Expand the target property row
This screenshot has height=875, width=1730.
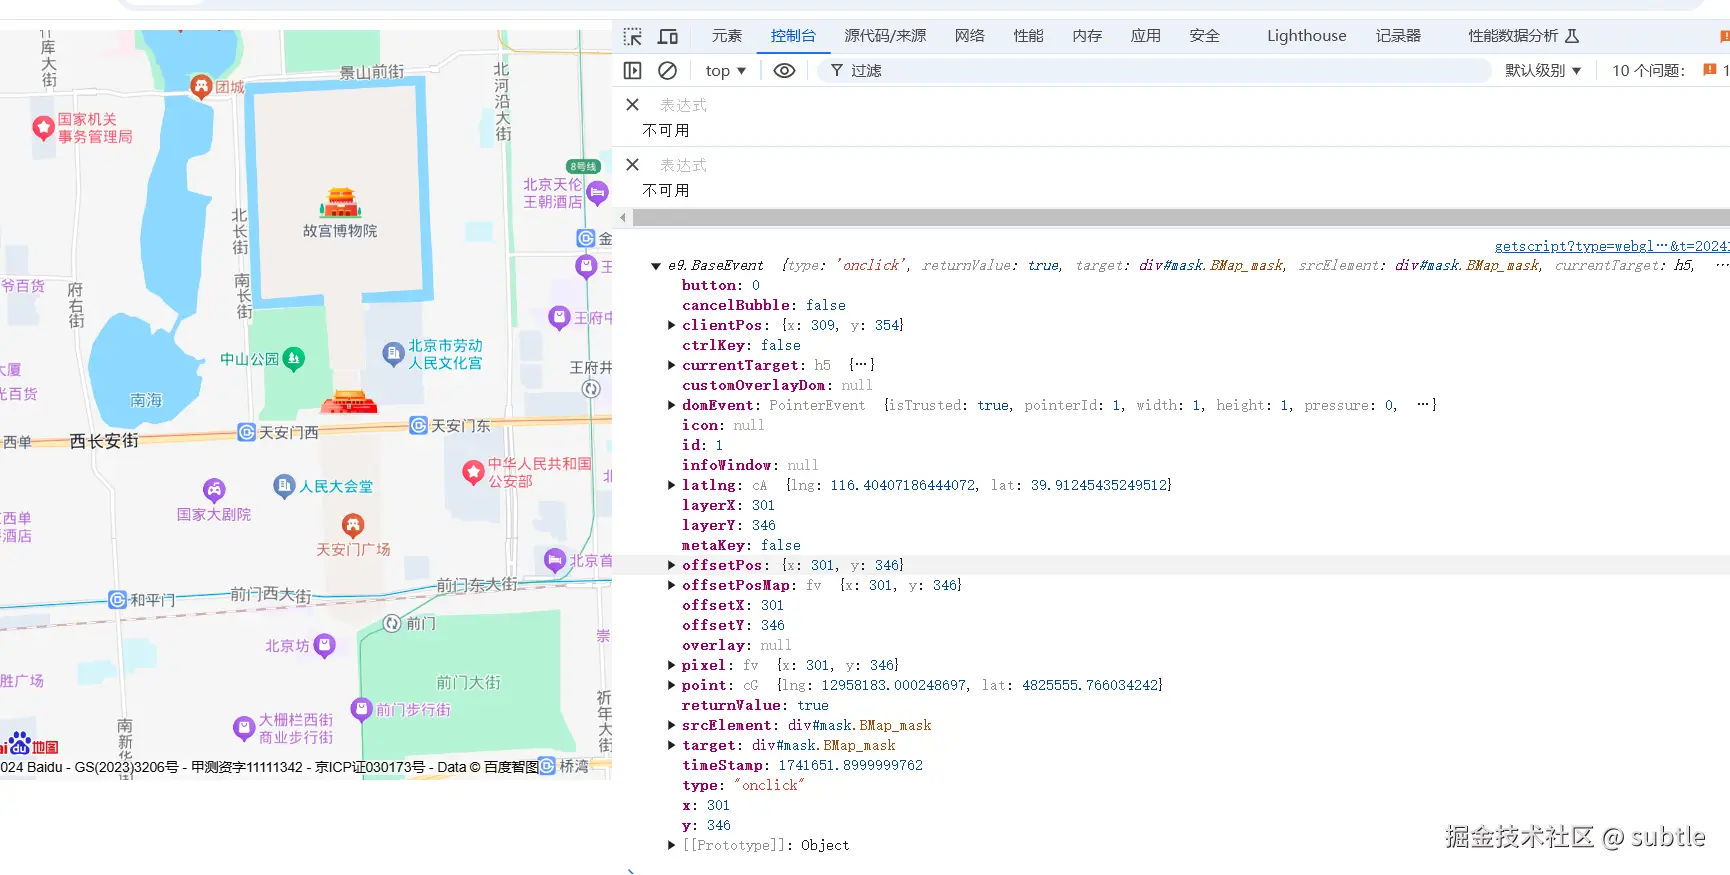click(x=672, y=745)
